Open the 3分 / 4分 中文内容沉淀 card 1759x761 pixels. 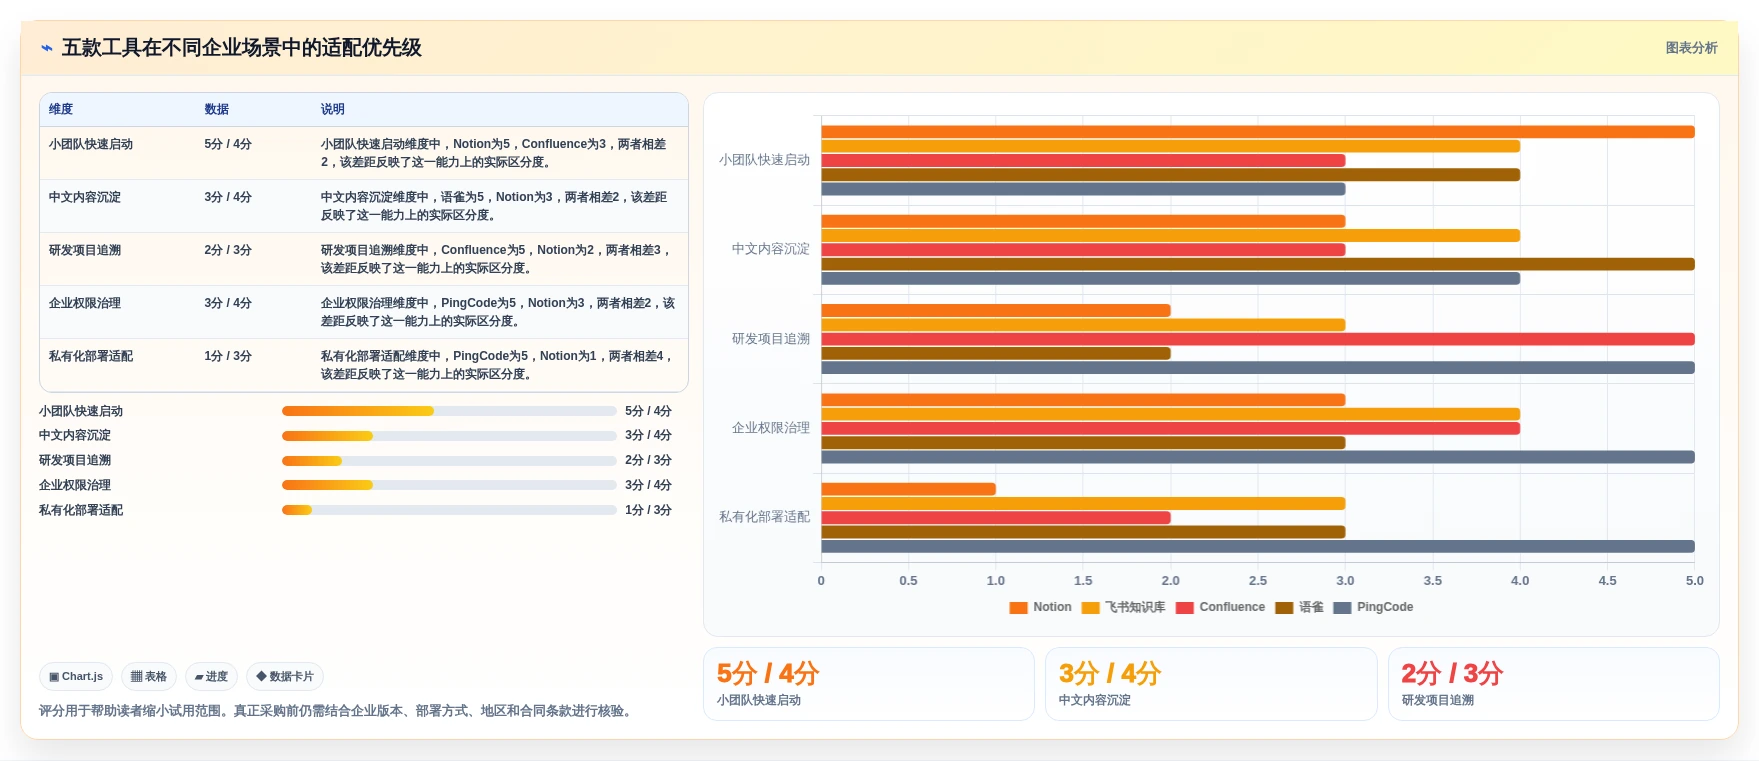coord(1211,684)
